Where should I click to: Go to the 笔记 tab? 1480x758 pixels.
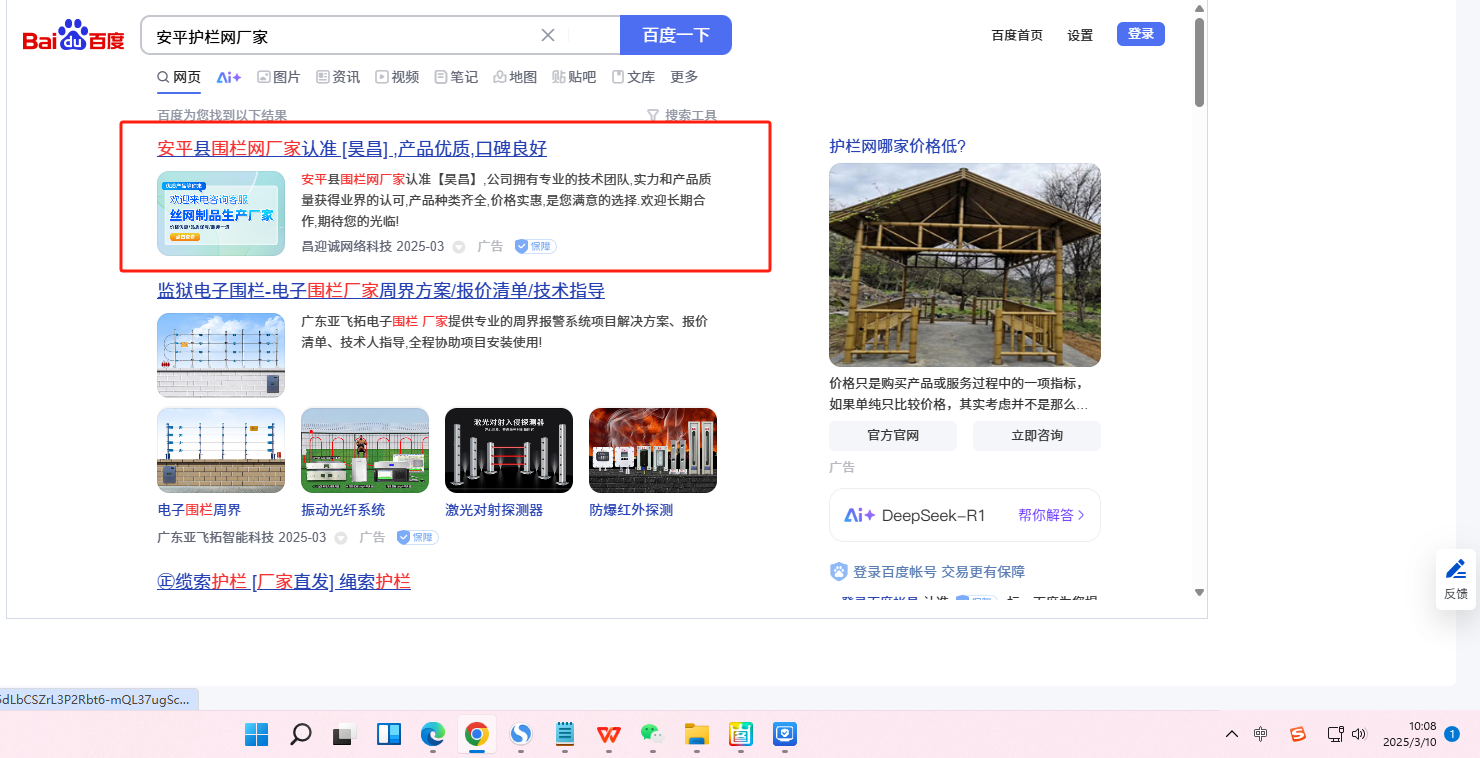456,77
